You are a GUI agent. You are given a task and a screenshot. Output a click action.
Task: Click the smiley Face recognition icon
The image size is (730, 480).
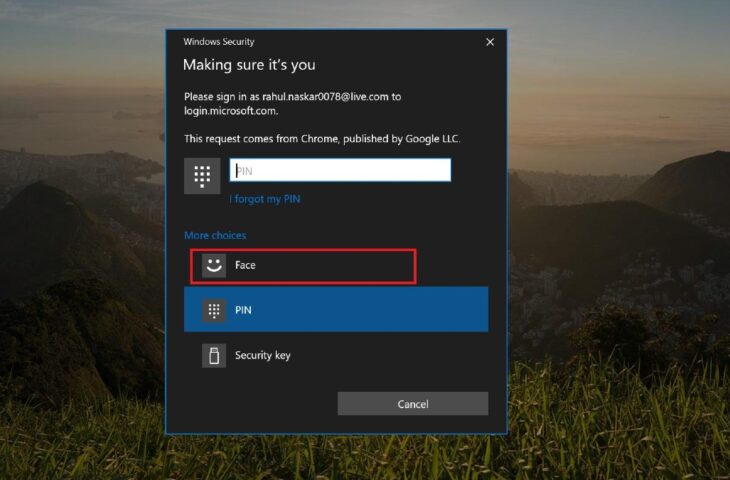pos(214,265)
